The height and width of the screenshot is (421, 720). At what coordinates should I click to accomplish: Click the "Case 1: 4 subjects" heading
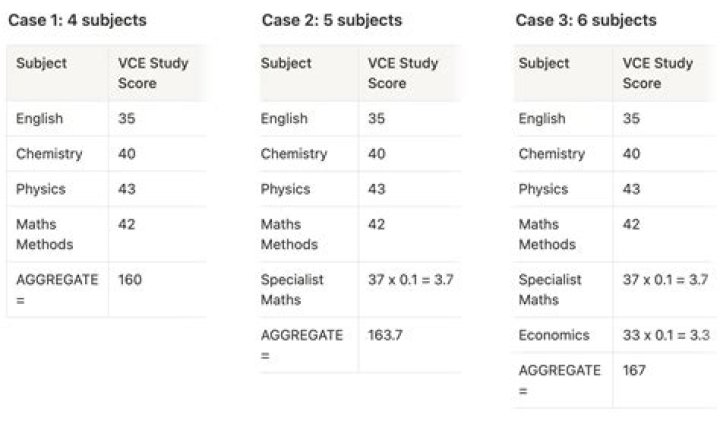(77, 20)
